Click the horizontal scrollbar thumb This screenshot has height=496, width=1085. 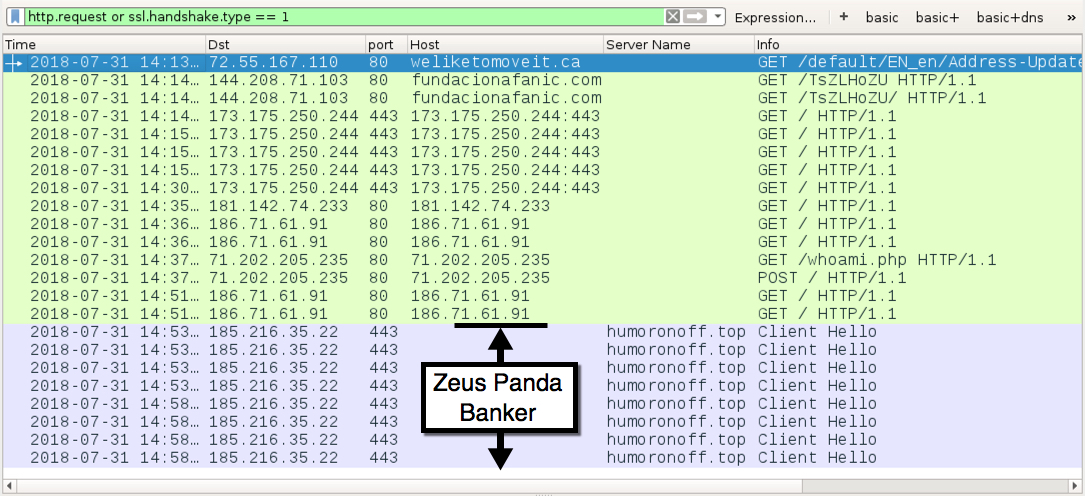coord(410,486)
